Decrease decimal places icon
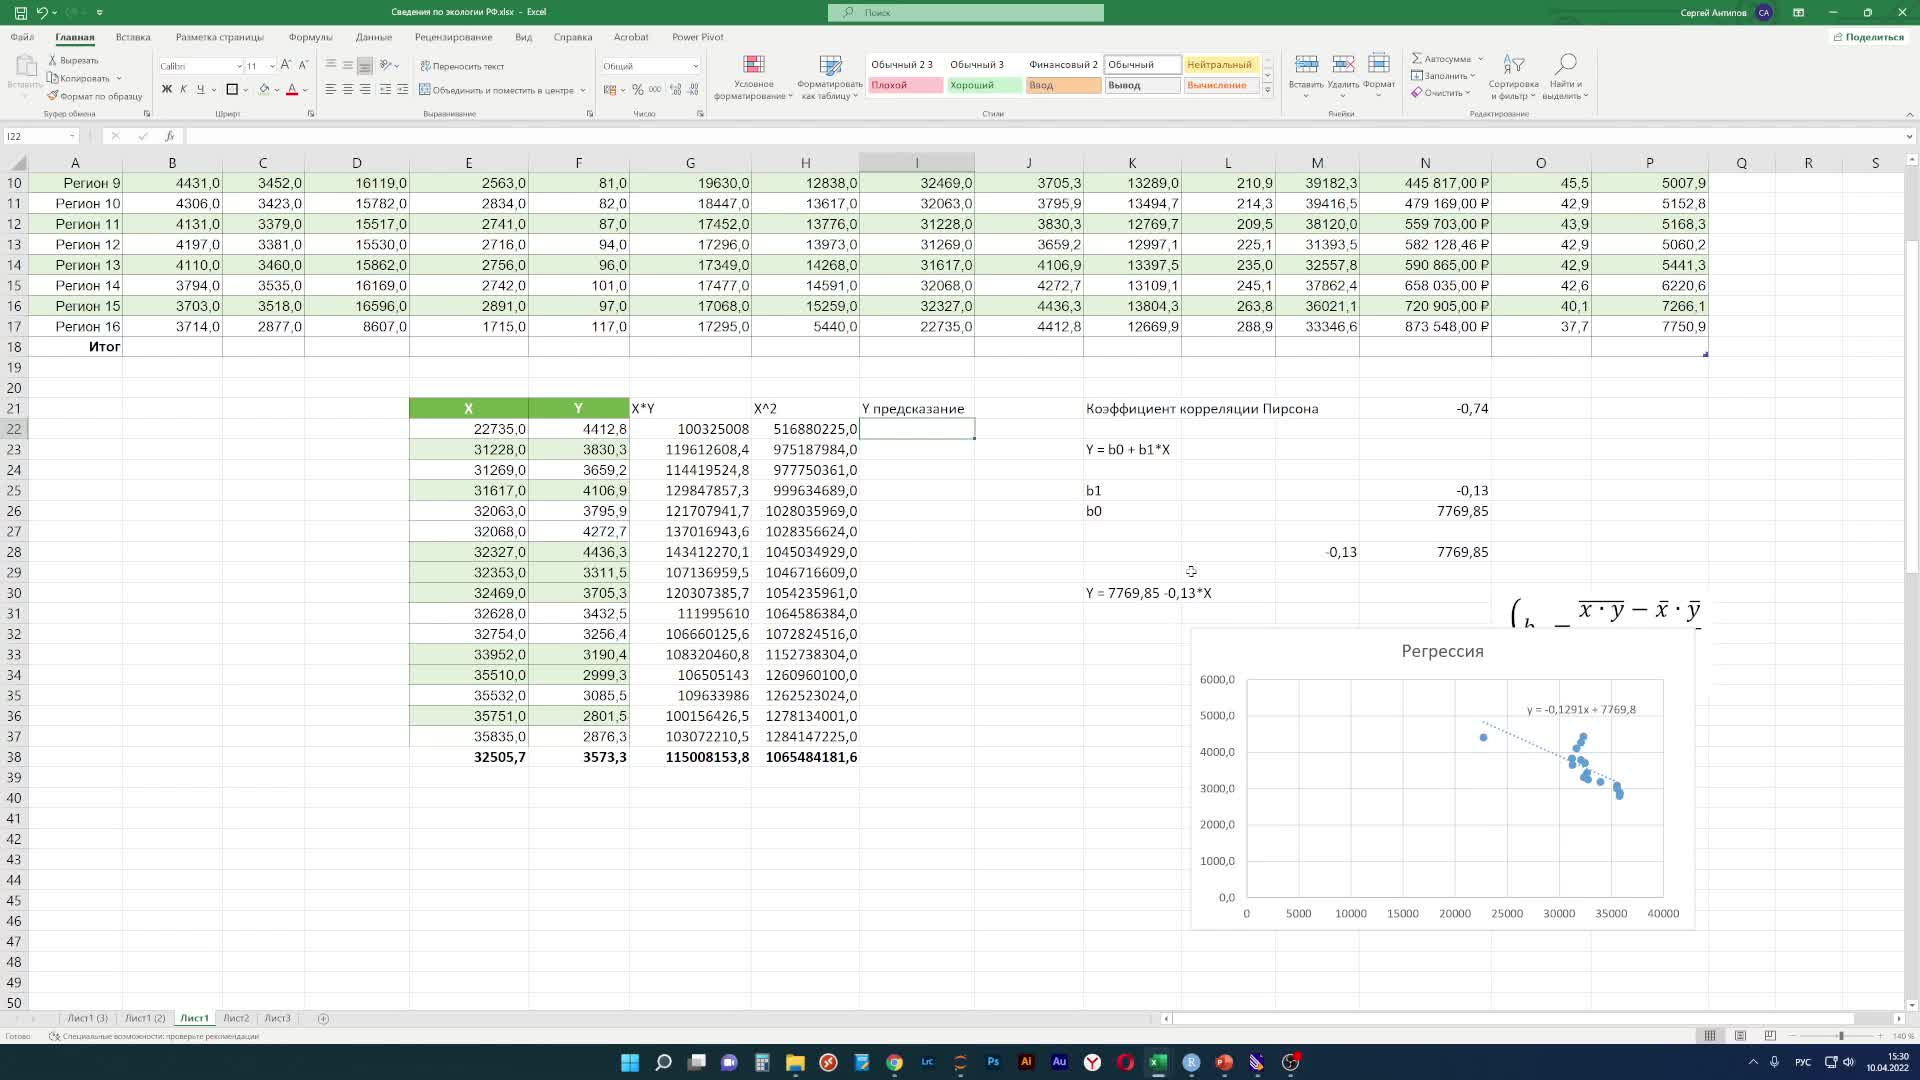 (693, 89)
